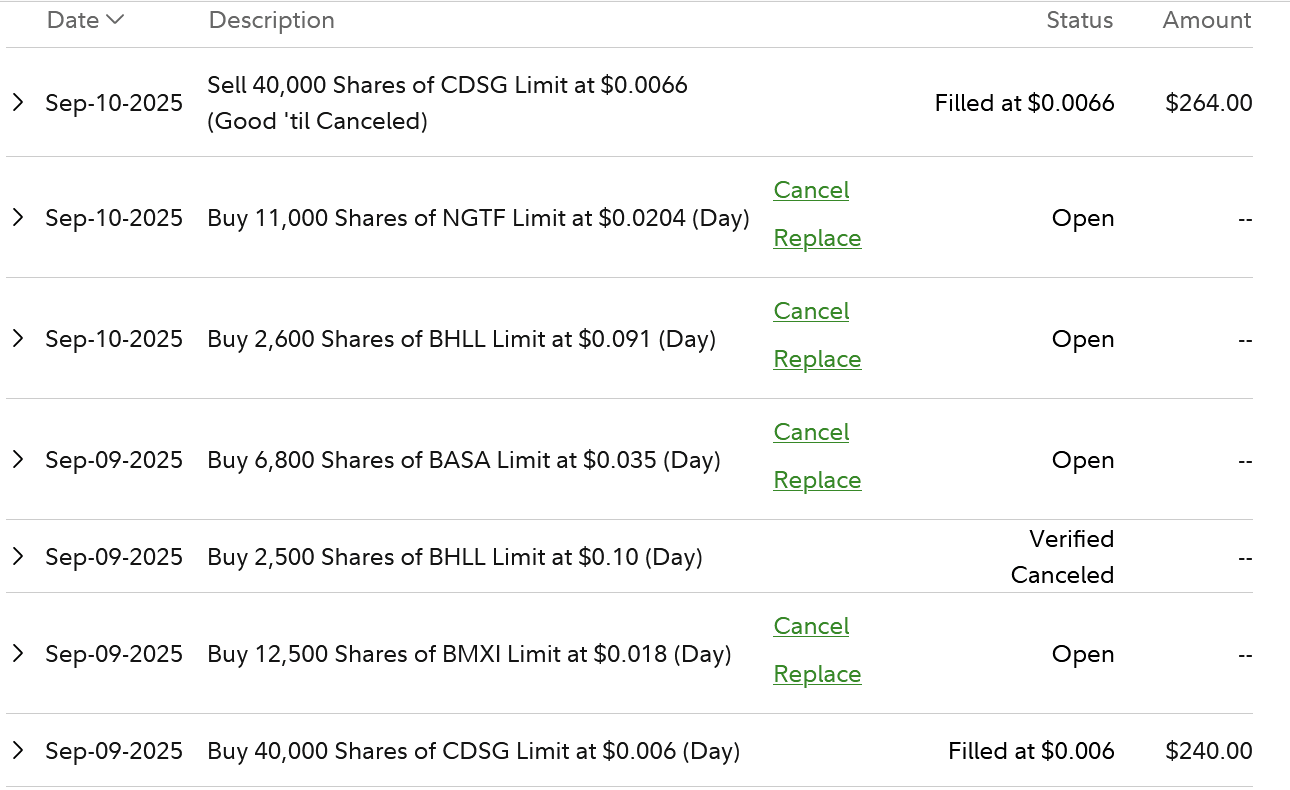
Task: Replace the NGTF limit order
Action: pyautogui.click(x=817, y=238)
